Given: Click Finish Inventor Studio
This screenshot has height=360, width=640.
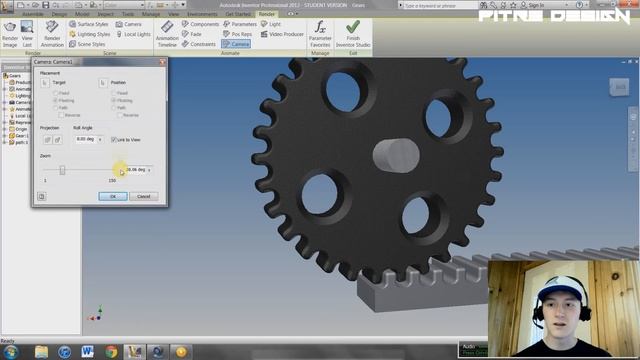Looking at the screenshot, I should pos(353,34).
